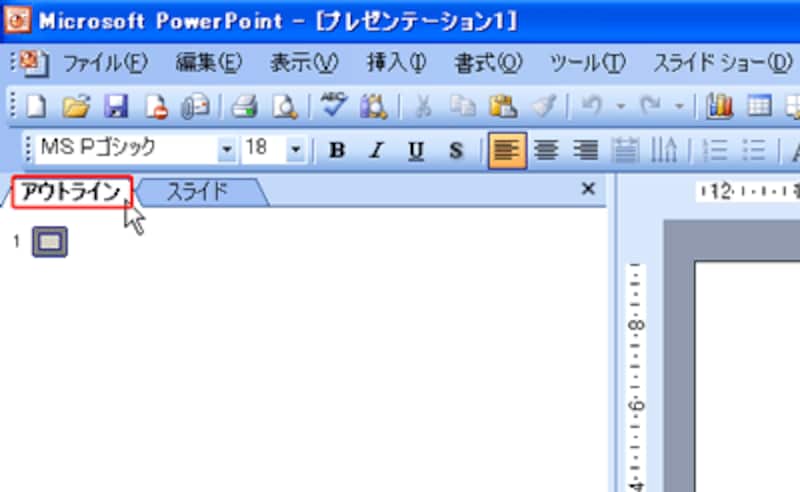Click the Format Painter brush

point(544,107)
